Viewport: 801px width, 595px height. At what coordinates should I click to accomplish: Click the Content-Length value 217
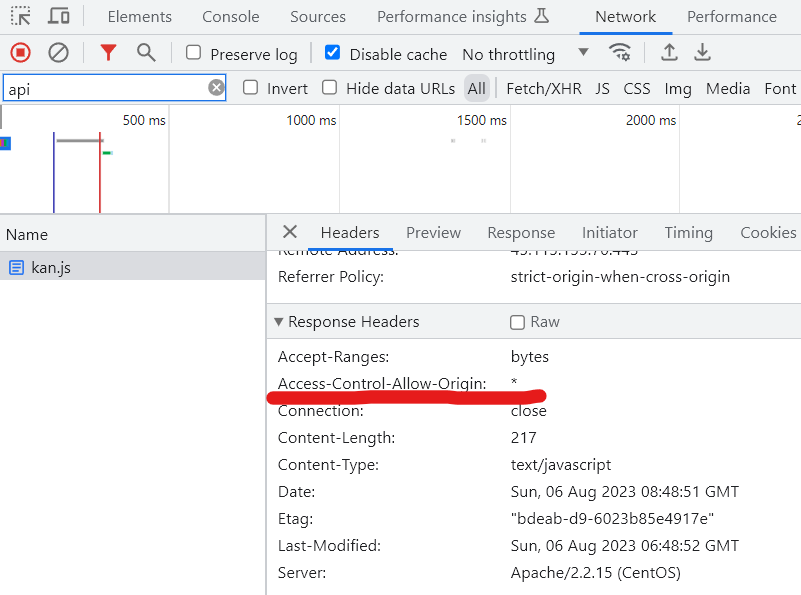click(524, 438)
